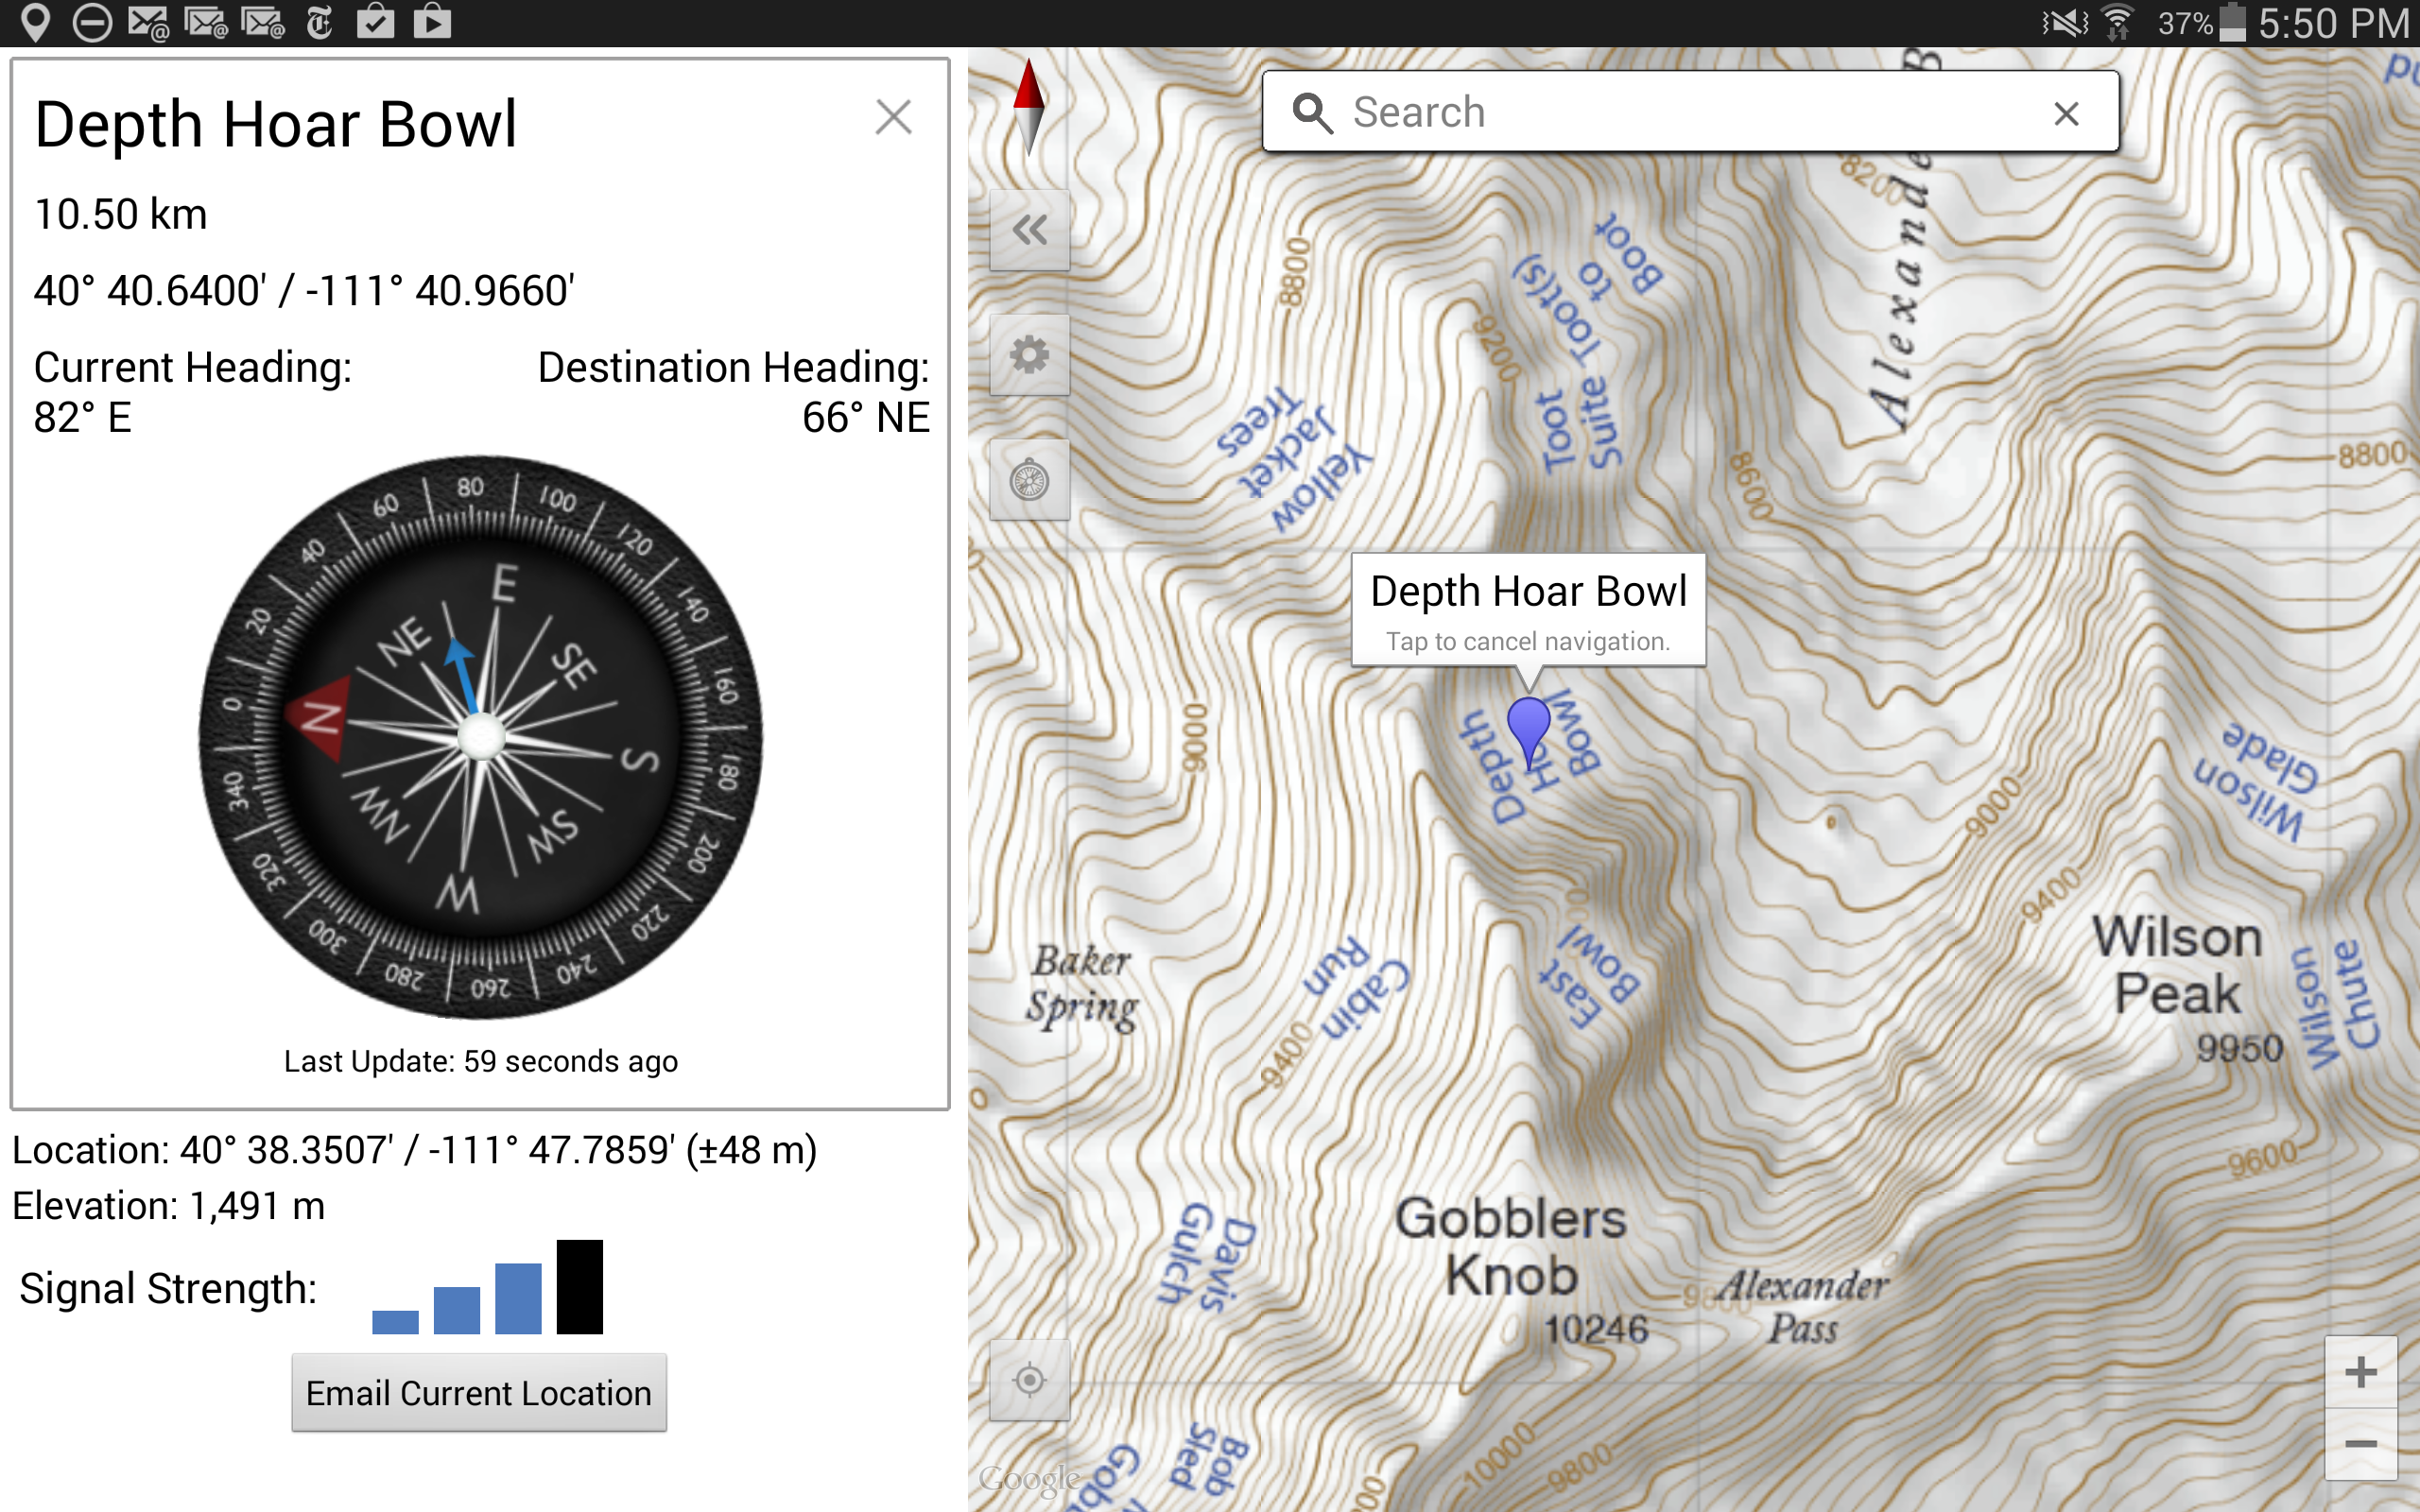Tap Gobblers Knob label on map
2420x1512 pixels.
point(1511,1247)
